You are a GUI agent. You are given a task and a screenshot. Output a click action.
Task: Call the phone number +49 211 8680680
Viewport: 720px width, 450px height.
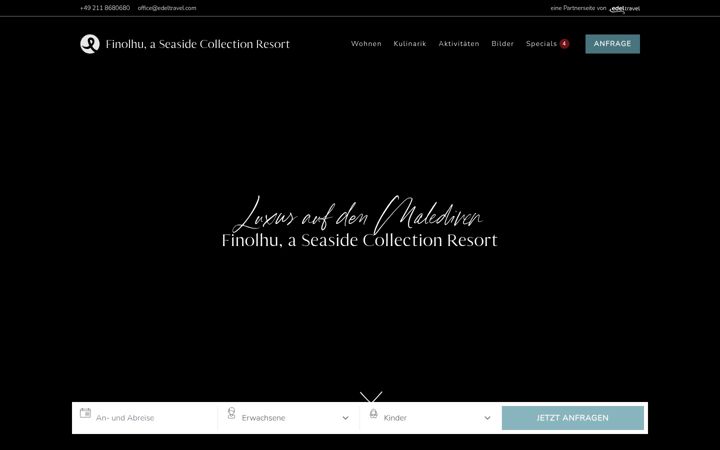click(x=105, y=8)
